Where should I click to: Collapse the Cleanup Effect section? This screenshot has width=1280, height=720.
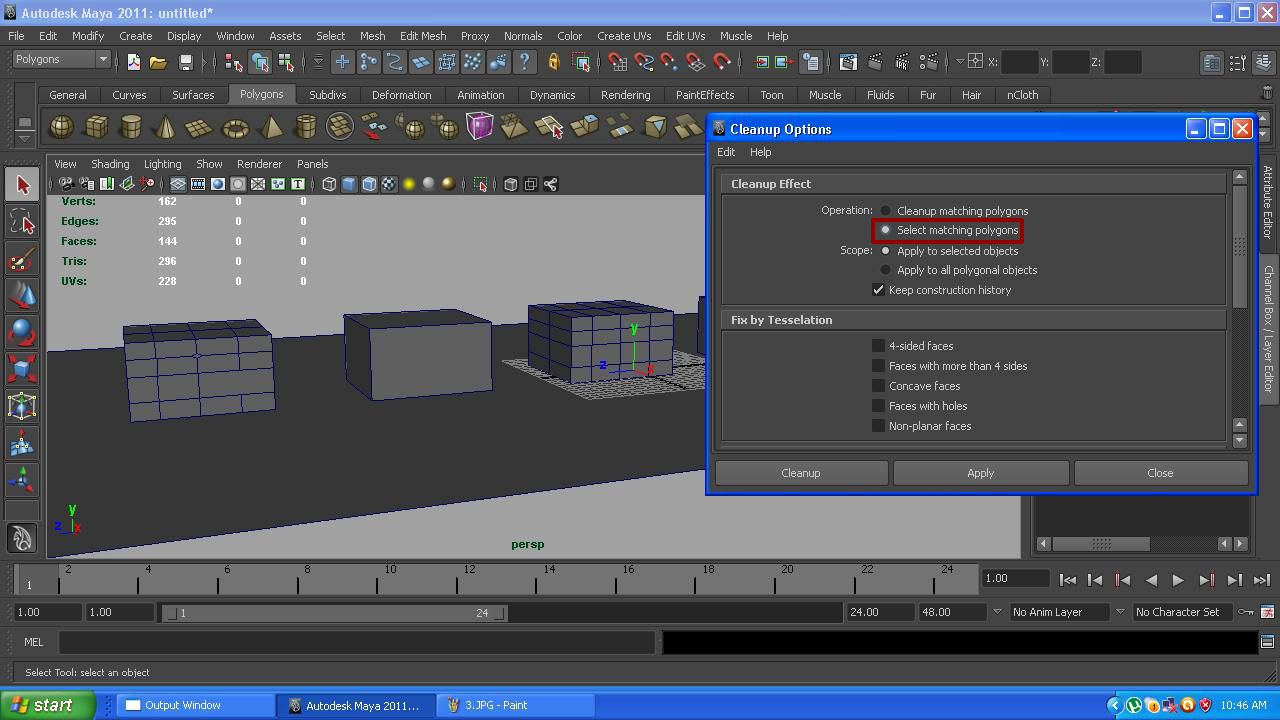pos(973,184)
